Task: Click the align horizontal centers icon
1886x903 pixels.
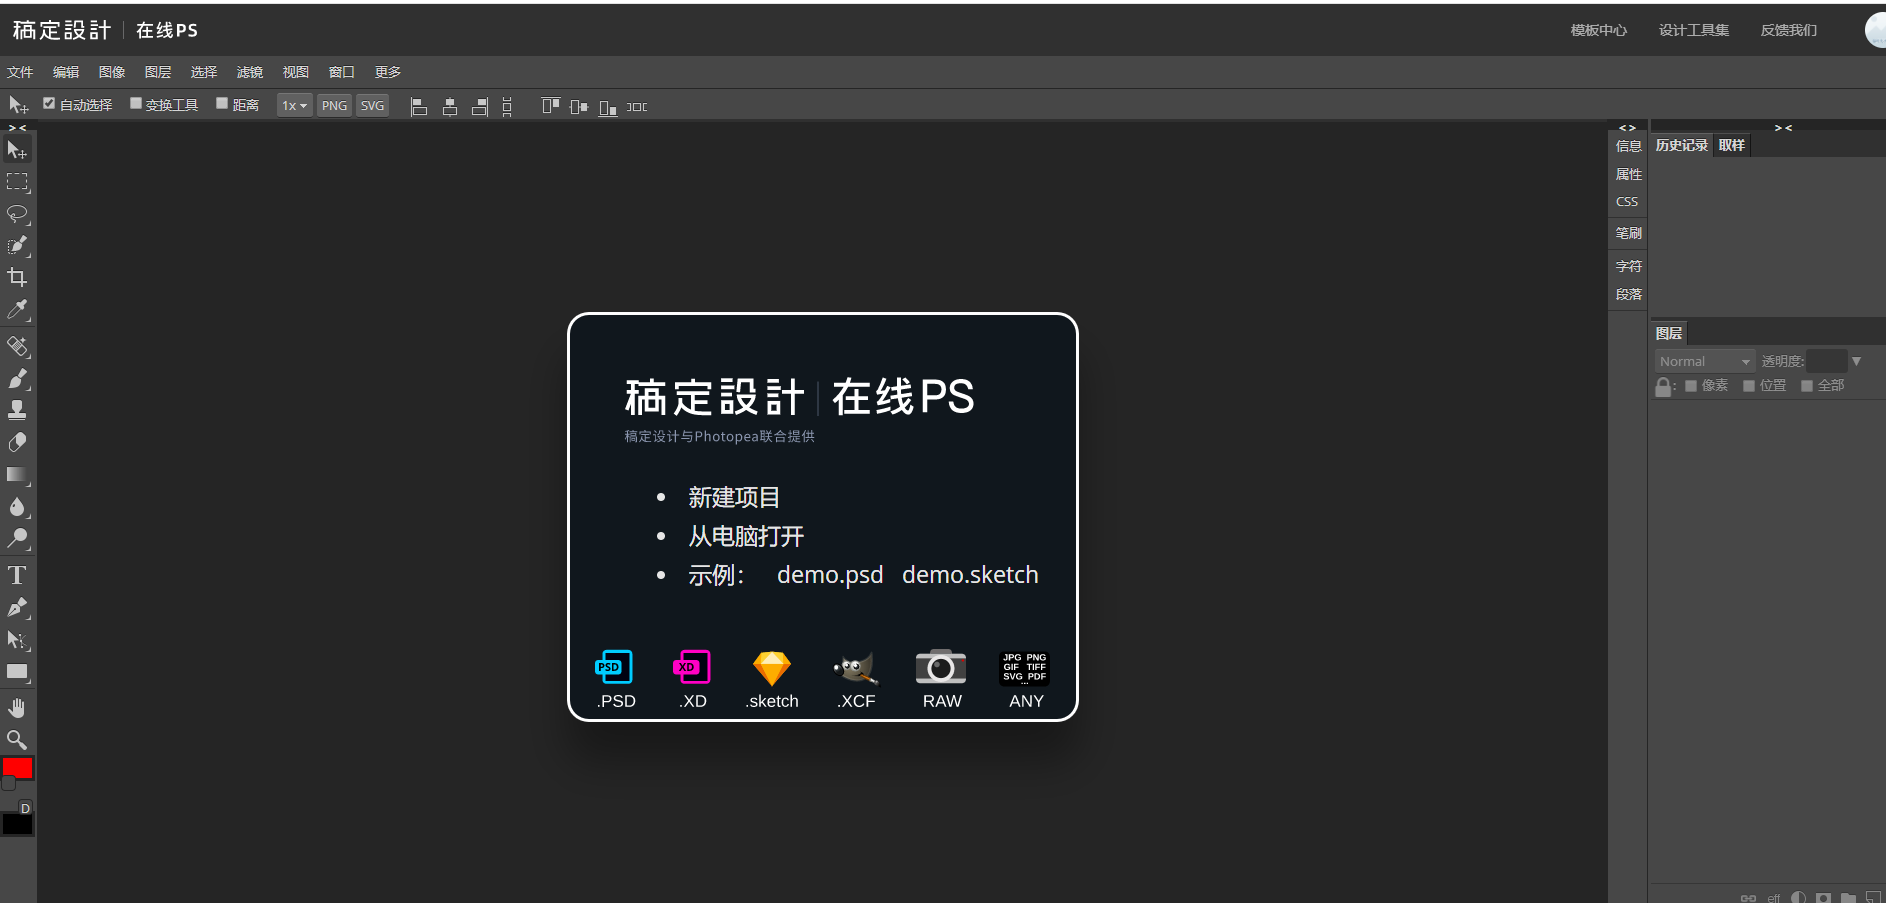Action: point(450,106)
